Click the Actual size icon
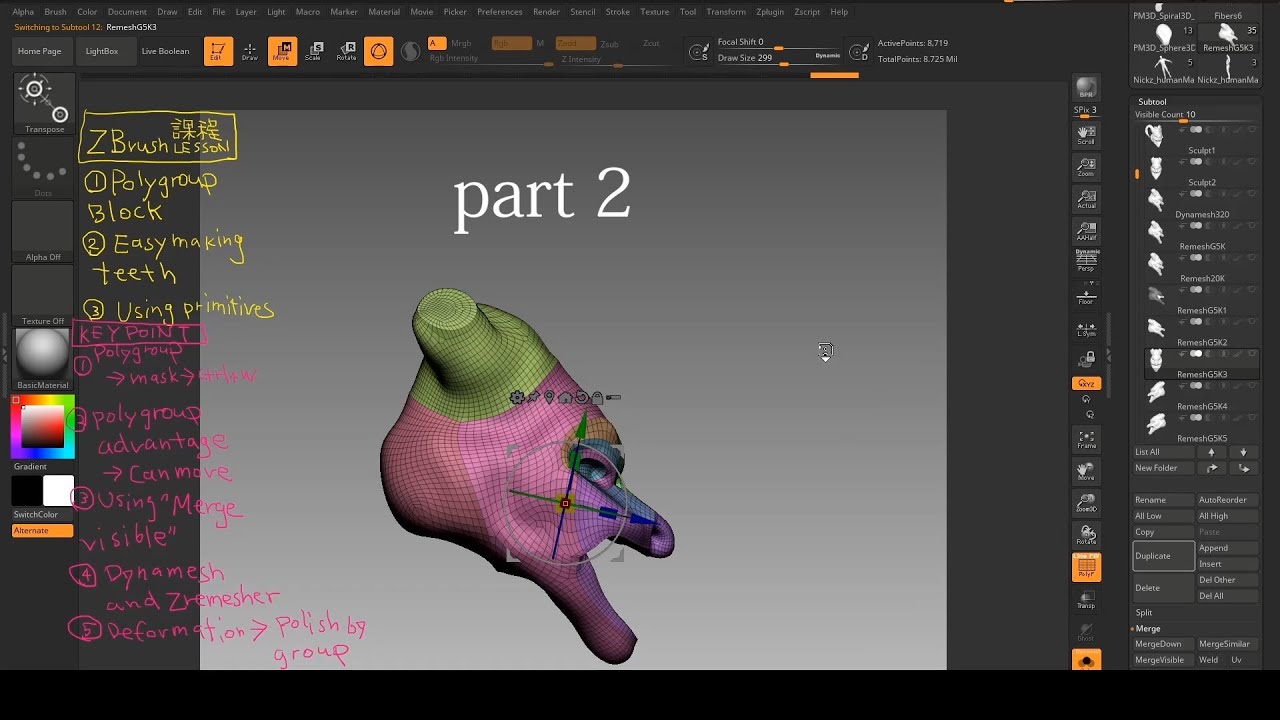The image size is (1280, 720). 1086,199
